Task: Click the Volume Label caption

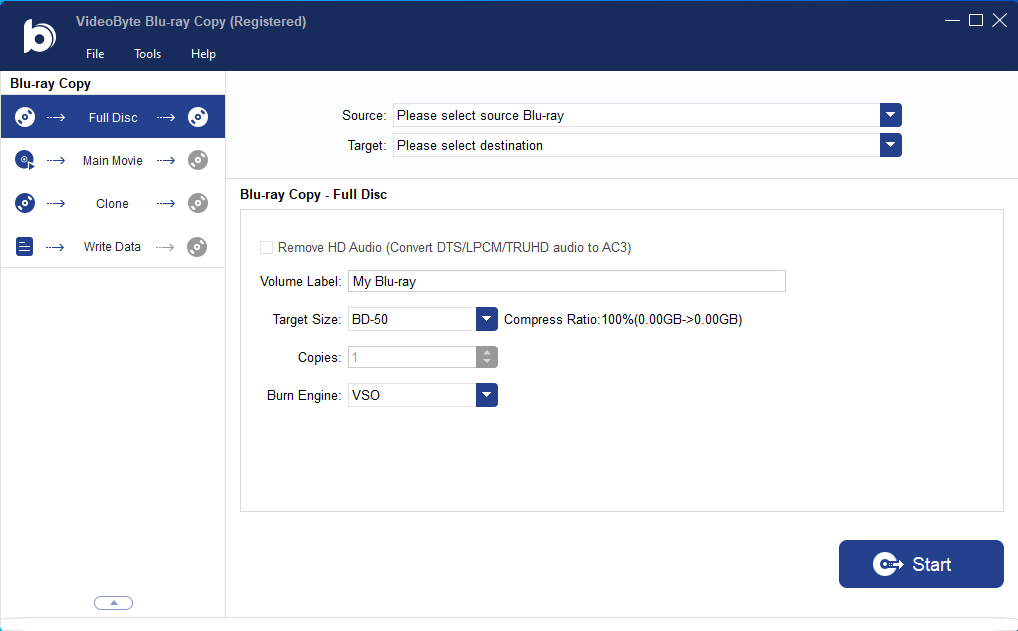Action: tap(300, 281)
